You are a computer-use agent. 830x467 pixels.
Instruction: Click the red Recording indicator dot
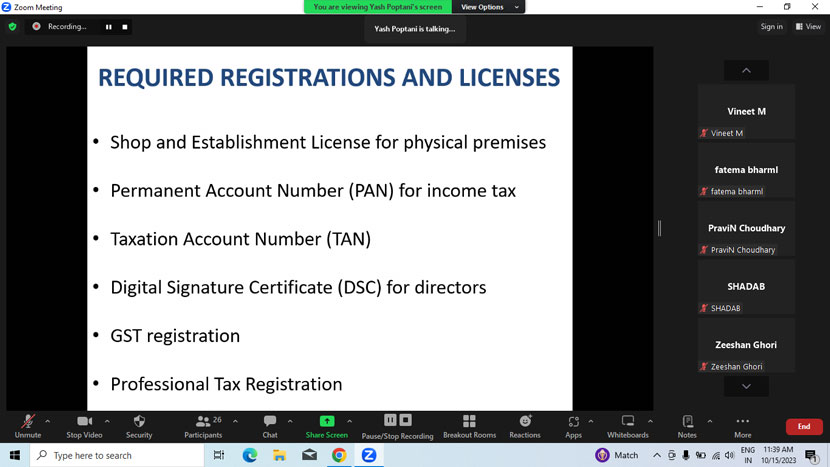pyautogui.click(x=36, y=26)
